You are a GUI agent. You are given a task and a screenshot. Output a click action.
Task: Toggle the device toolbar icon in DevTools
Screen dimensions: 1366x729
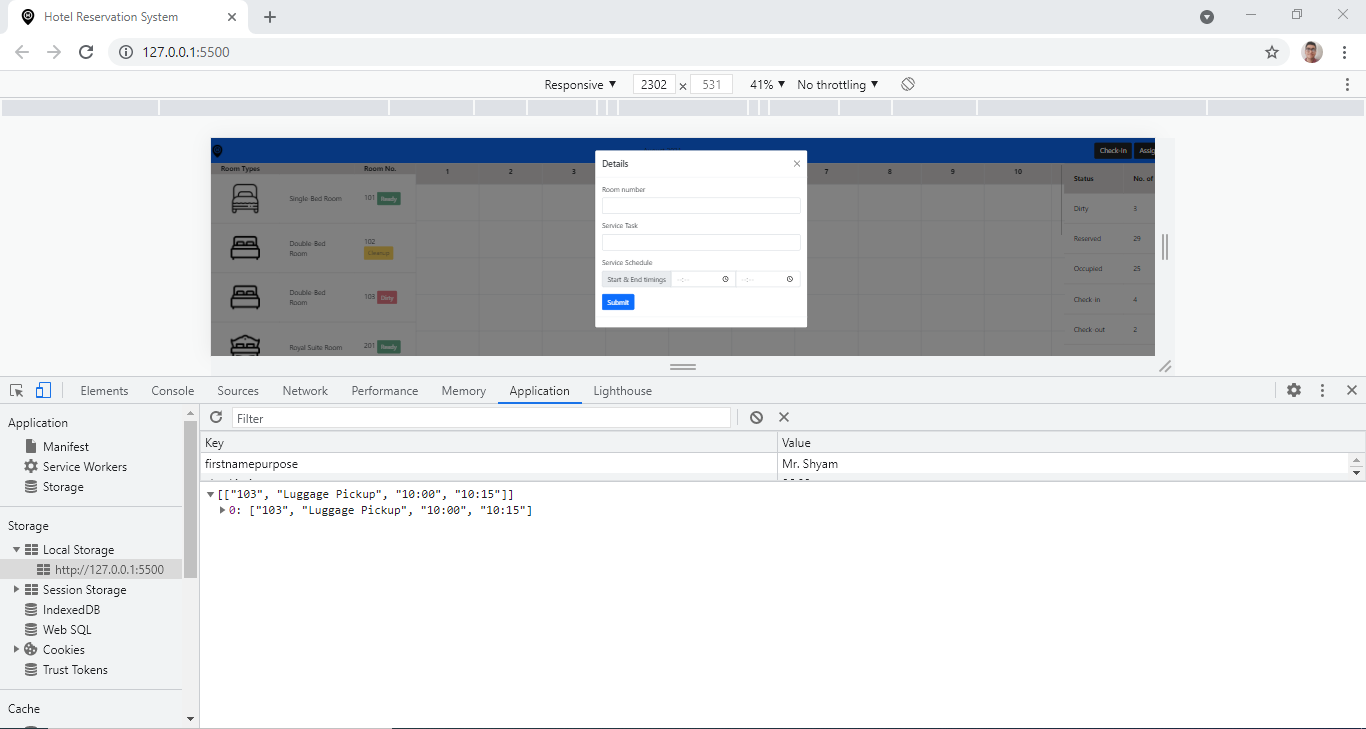40,389
